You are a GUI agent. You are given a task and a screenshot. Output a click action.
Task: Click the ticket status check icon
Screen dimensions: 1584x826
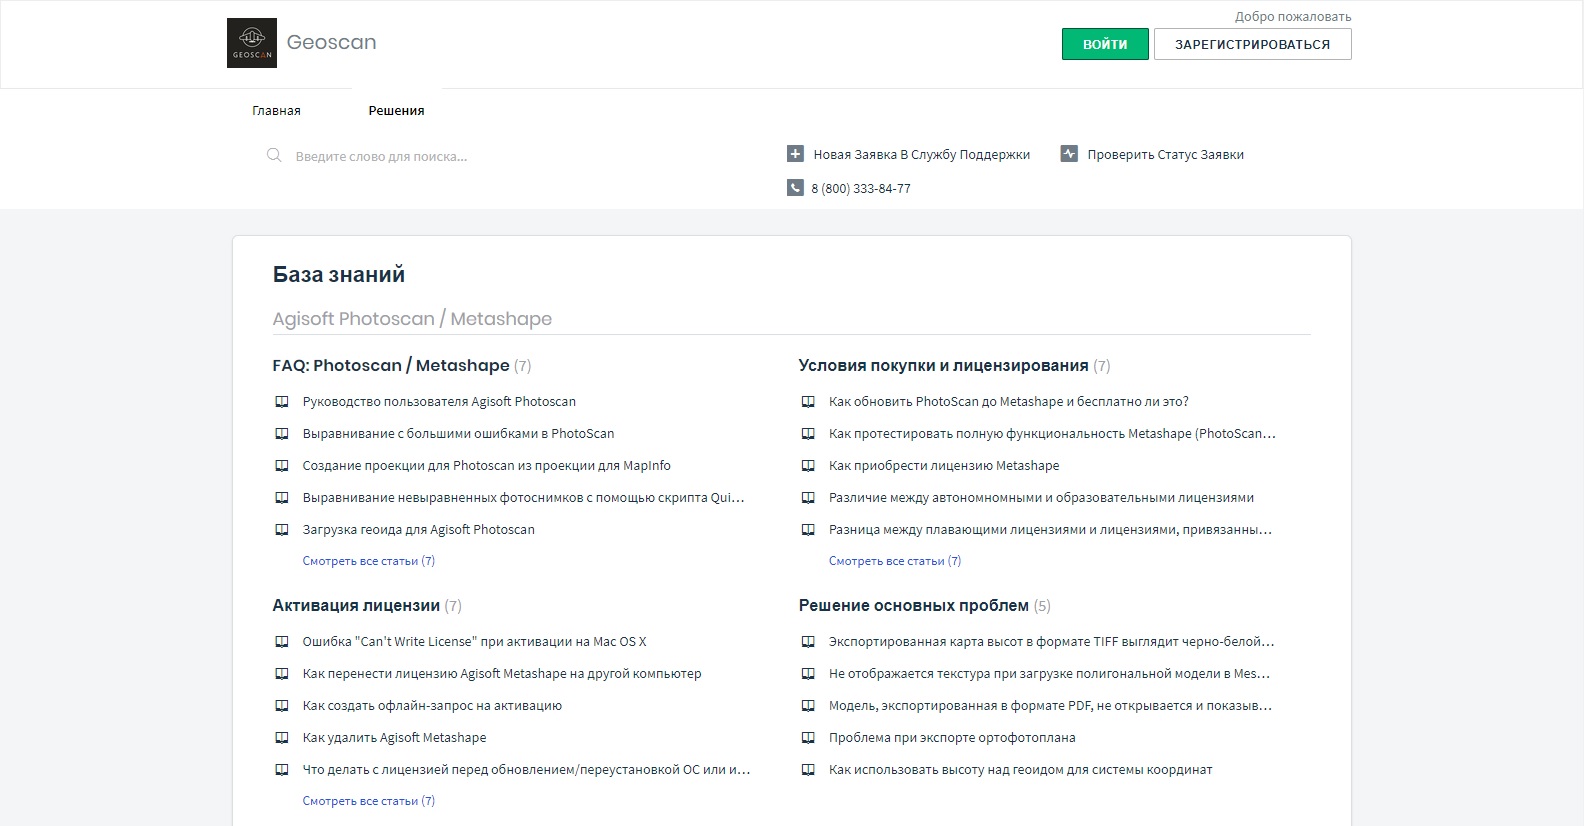pos(1069,154)
